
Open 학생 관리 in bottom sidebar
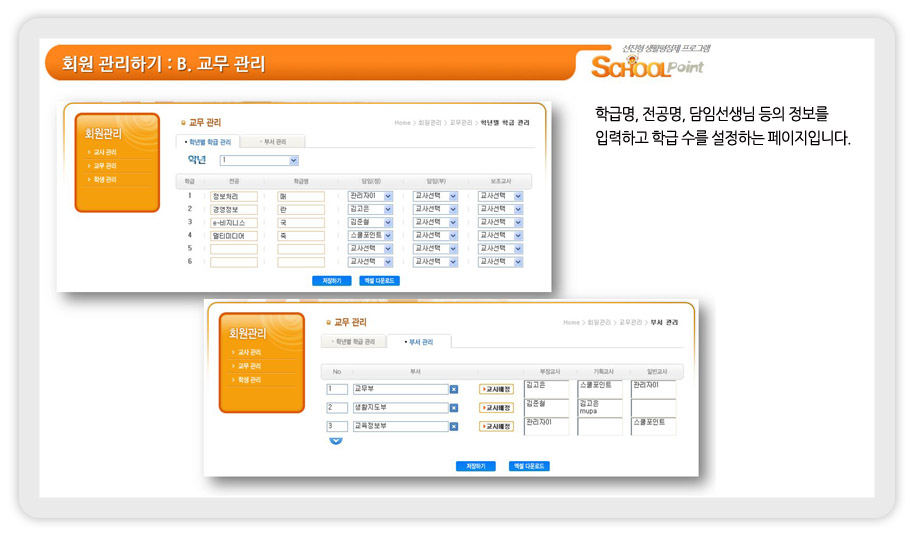[x=248, y=380]
